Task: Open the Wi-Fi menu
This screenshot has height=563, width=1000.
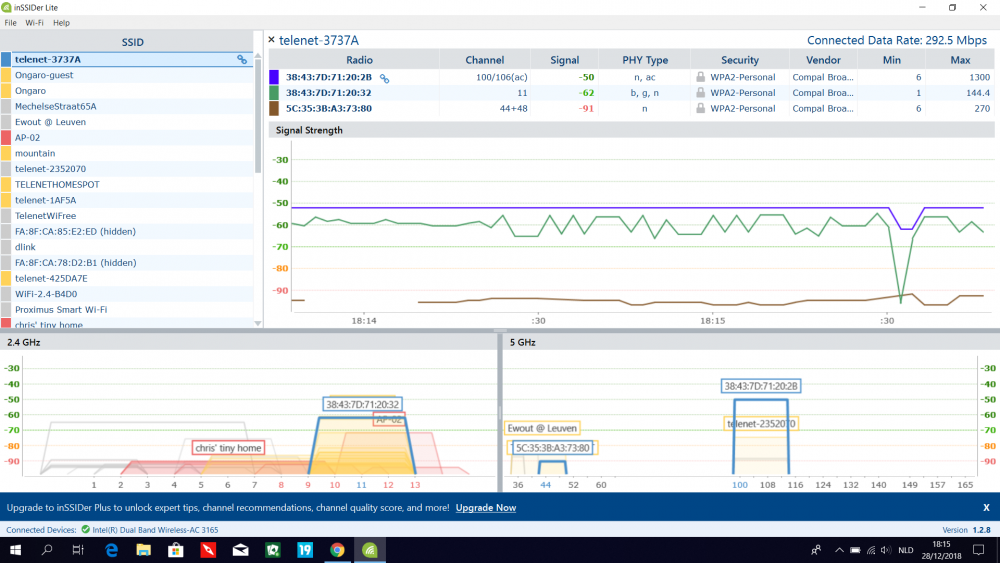Action: point(34,22)
